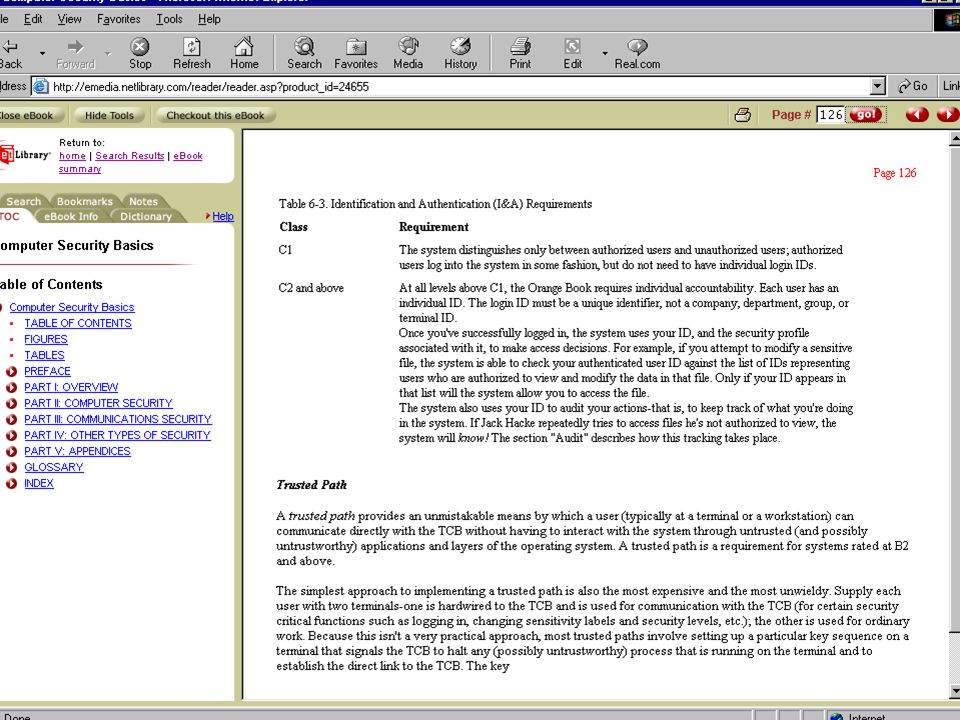Open PART III: COMMUNICATIONS SECURITY link
Viewport: 960px width, 720px height.
[x=118, y=419]
